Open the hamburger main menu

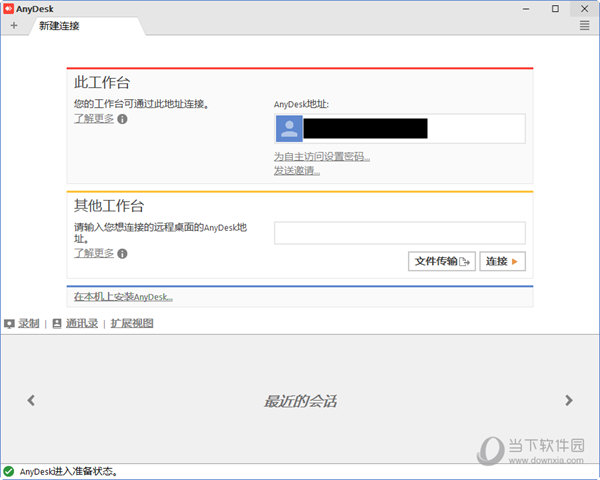tap(584, 26)
